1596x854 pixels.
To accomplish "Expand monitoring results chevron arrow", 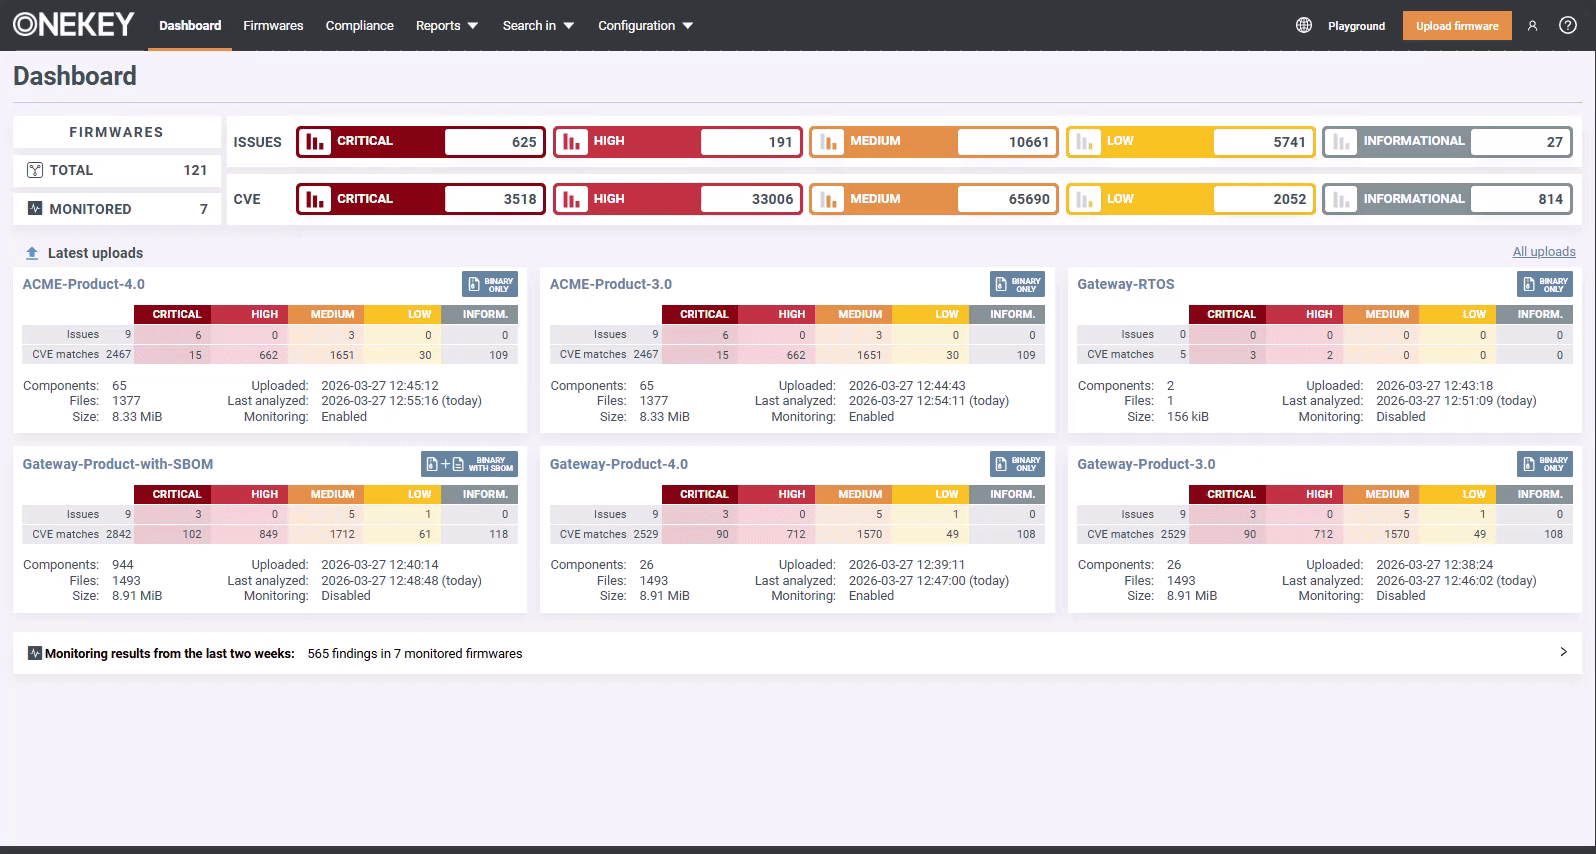I will click(1563, 652).
